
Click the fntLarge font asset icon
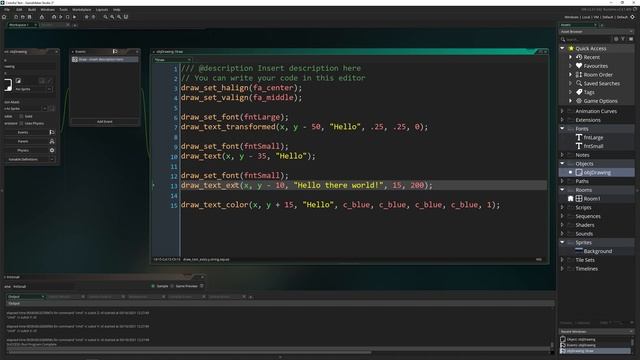click(x=579, y=138)
